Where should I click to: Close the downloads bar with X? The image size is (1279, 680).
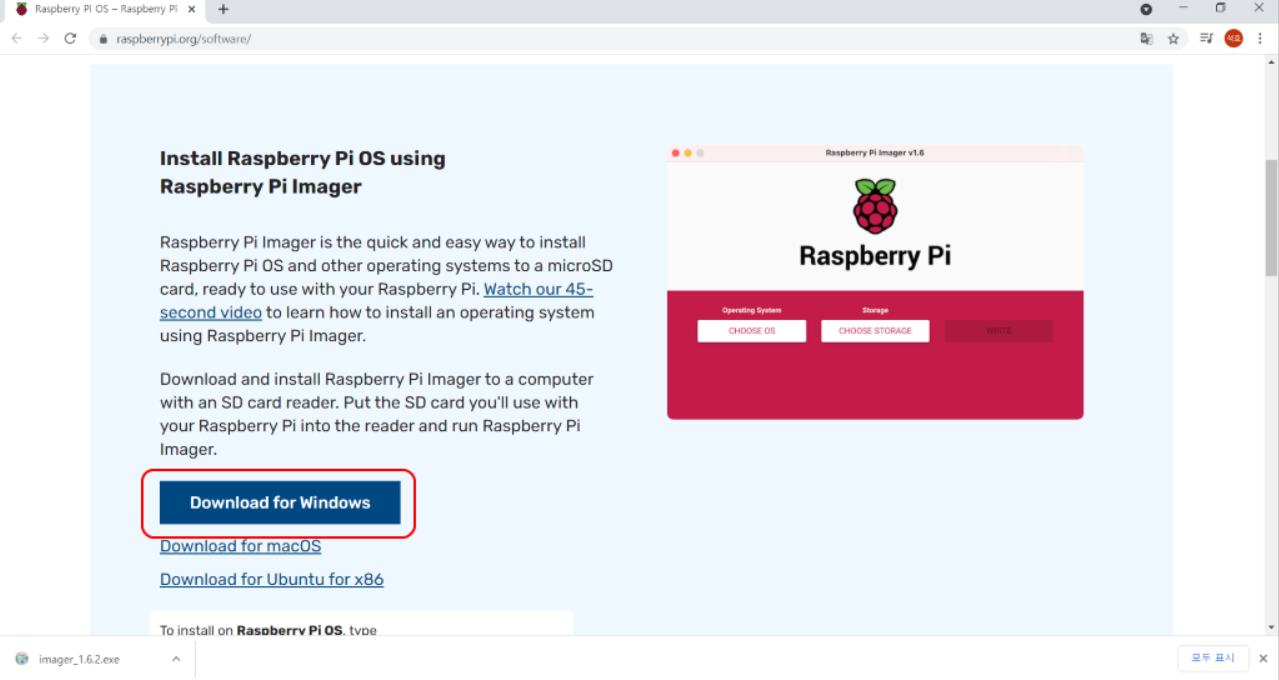pos(1264,658)
